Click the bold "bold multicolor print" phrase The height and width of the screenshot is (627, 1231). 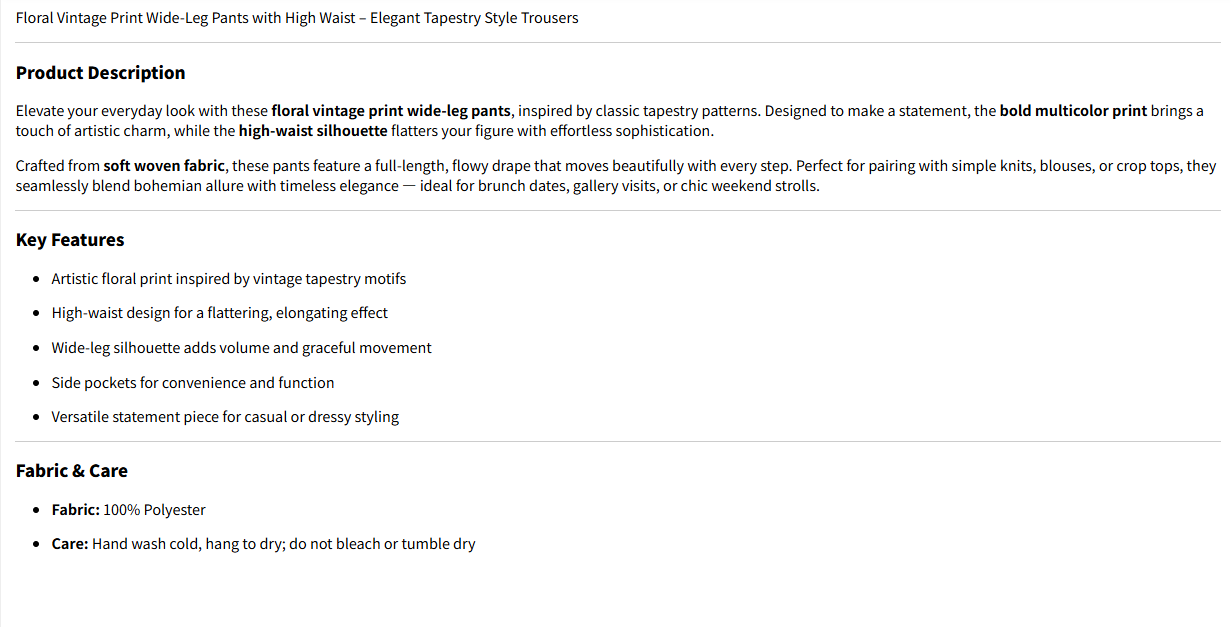tap(1072, 111)
